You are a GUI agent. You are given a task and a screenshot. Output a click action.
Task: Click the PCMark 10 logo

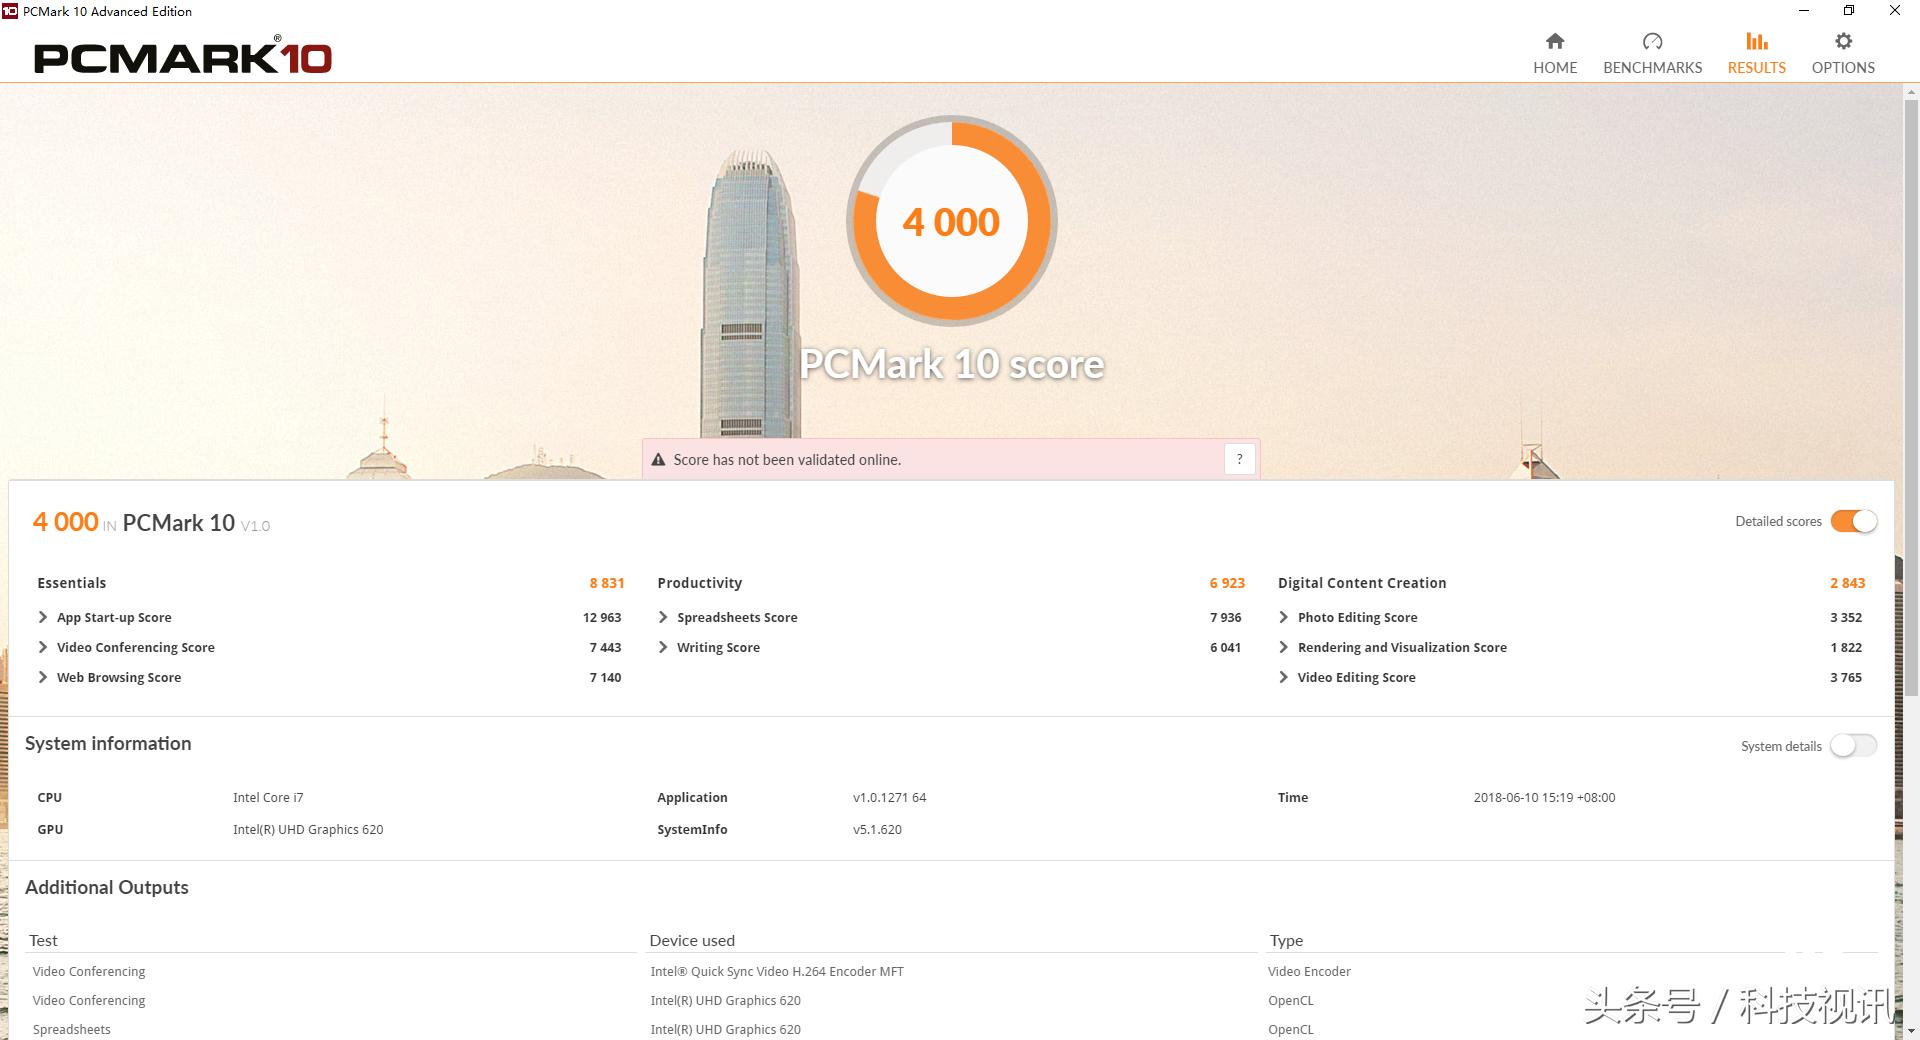point(183,58)
